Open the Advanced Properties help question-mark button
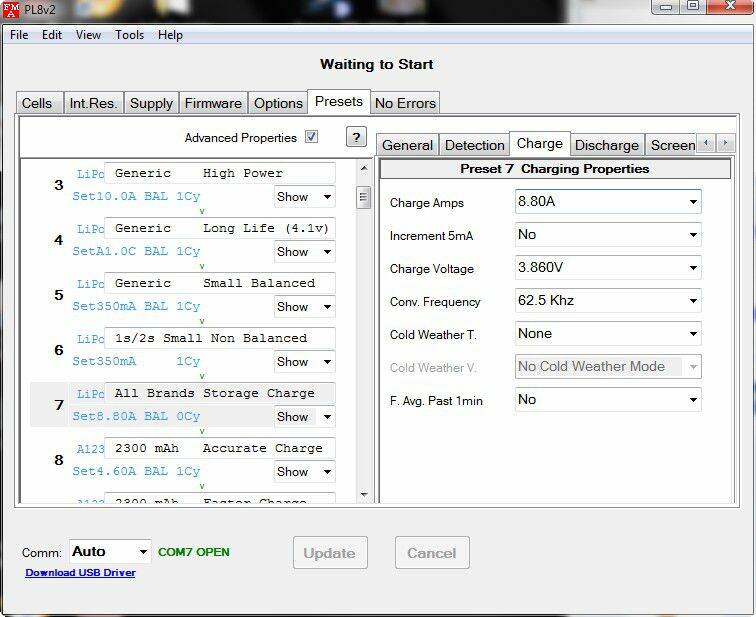This screenshot has width=756, height=617. pyautogui.click(x=356, y=137)
